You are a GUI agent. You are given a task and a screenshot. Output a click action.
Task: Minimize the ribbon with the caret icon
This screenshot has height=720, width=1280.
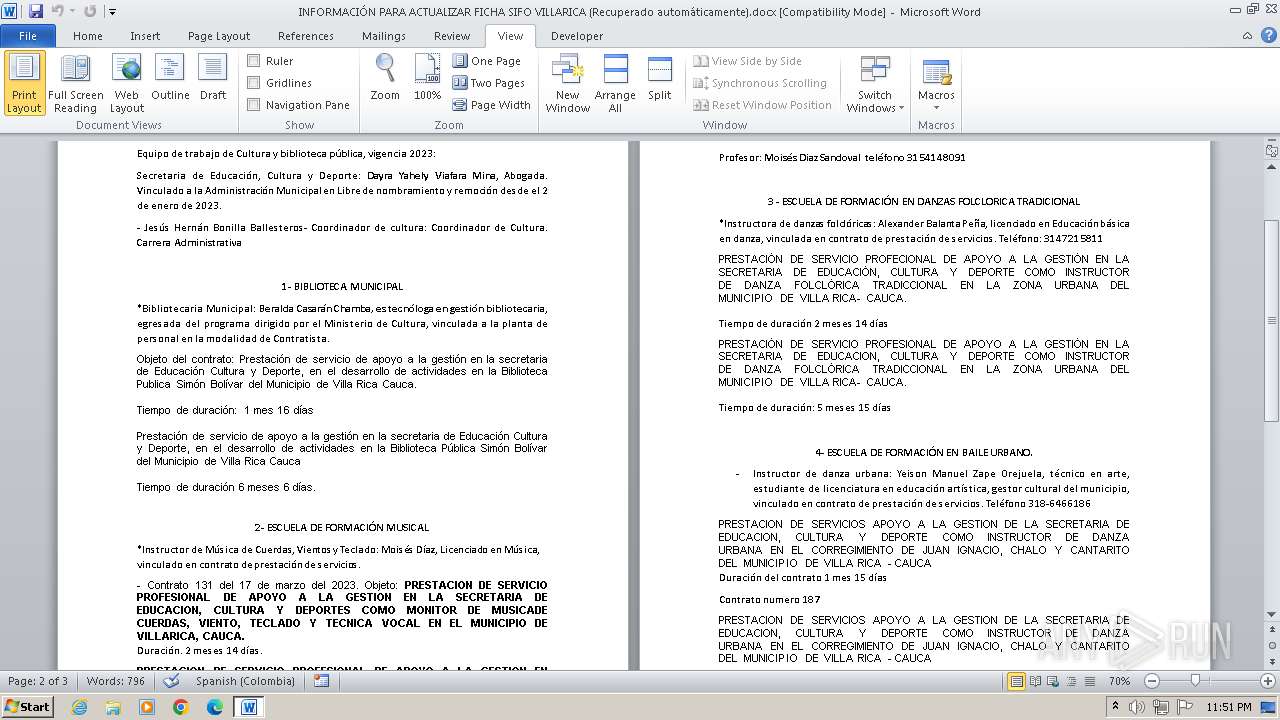click(1246, 36)
